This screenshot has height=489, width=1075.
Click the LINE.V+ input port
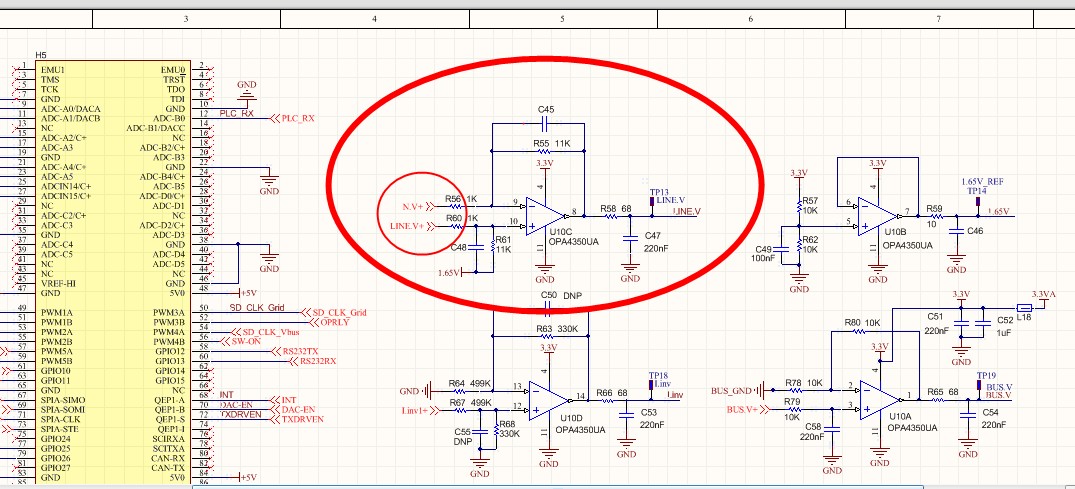coord(414,226)
